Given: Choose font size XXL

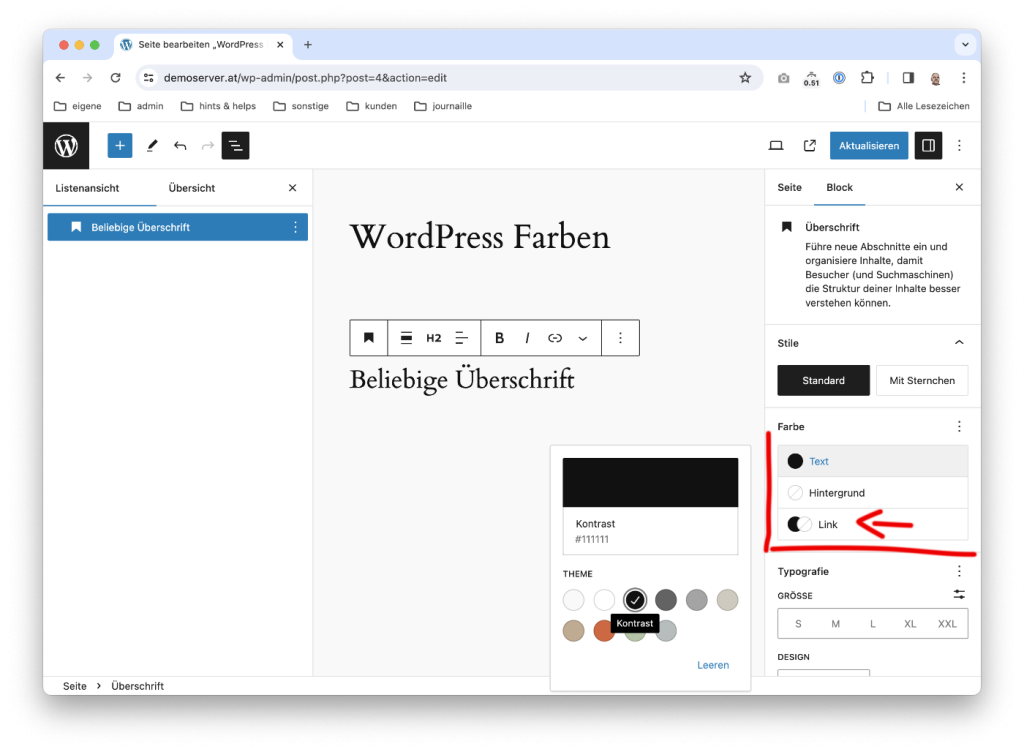Looking at the screenshot, I should pyautogui.click(x=947, y=624).
